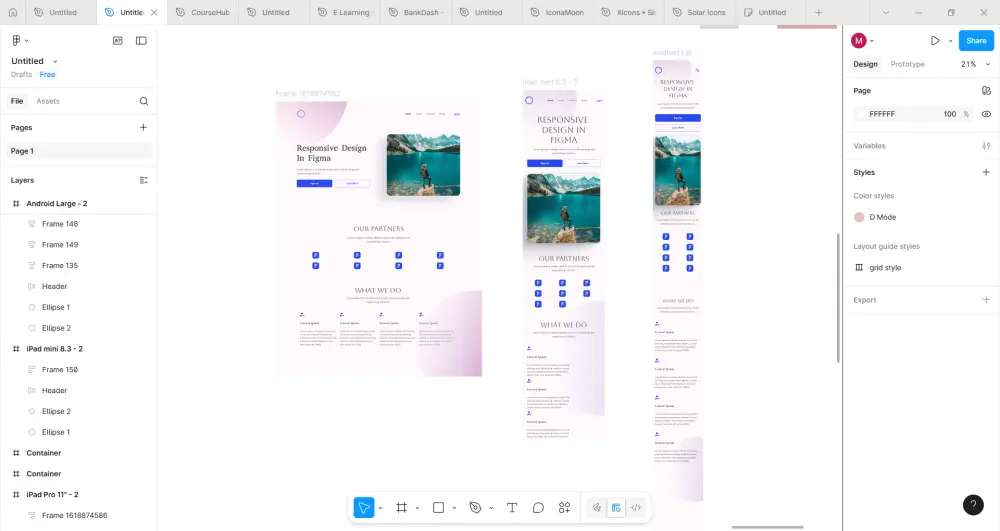Select the Text tool
The height and width of the screenshot is (531, 1000).
pyautogui.click(x=511, y=507)
